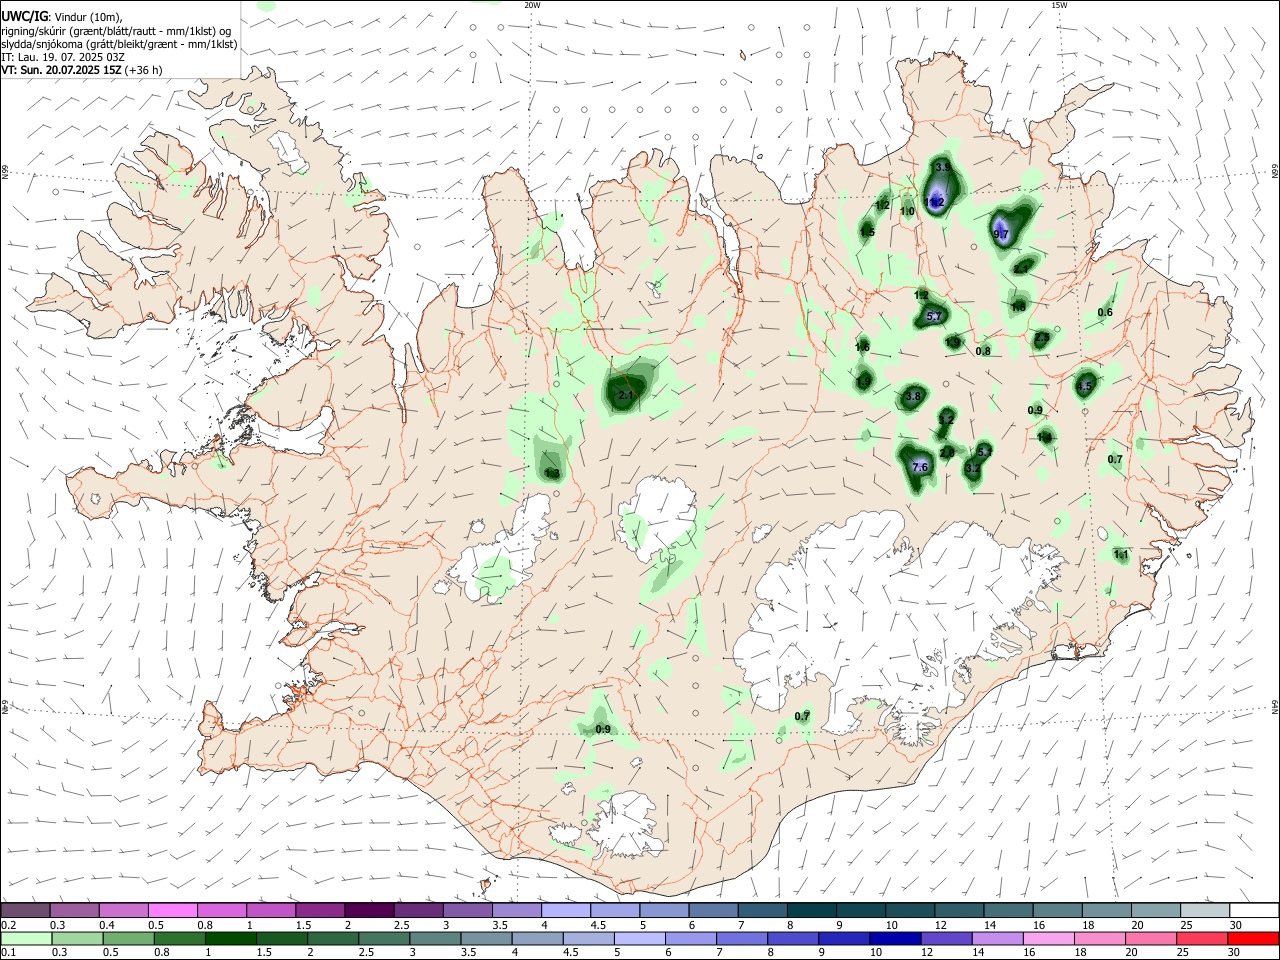Click the UWC/IG Vindur (10m) title line

coord(62,16)
